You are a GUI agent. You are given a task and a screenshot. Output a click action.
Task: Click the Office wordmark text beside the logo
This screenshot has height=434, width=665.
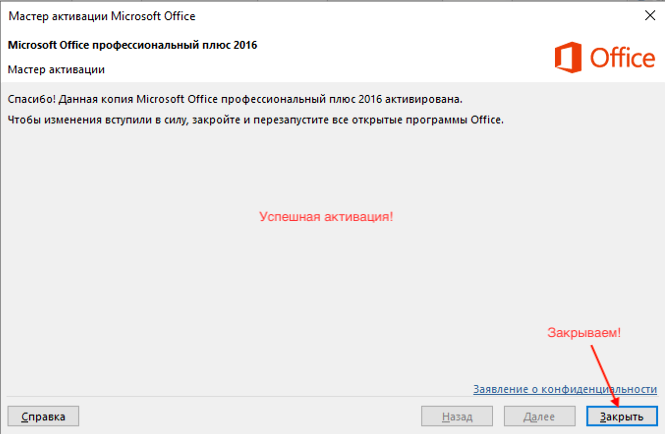(x=623, y=58)
